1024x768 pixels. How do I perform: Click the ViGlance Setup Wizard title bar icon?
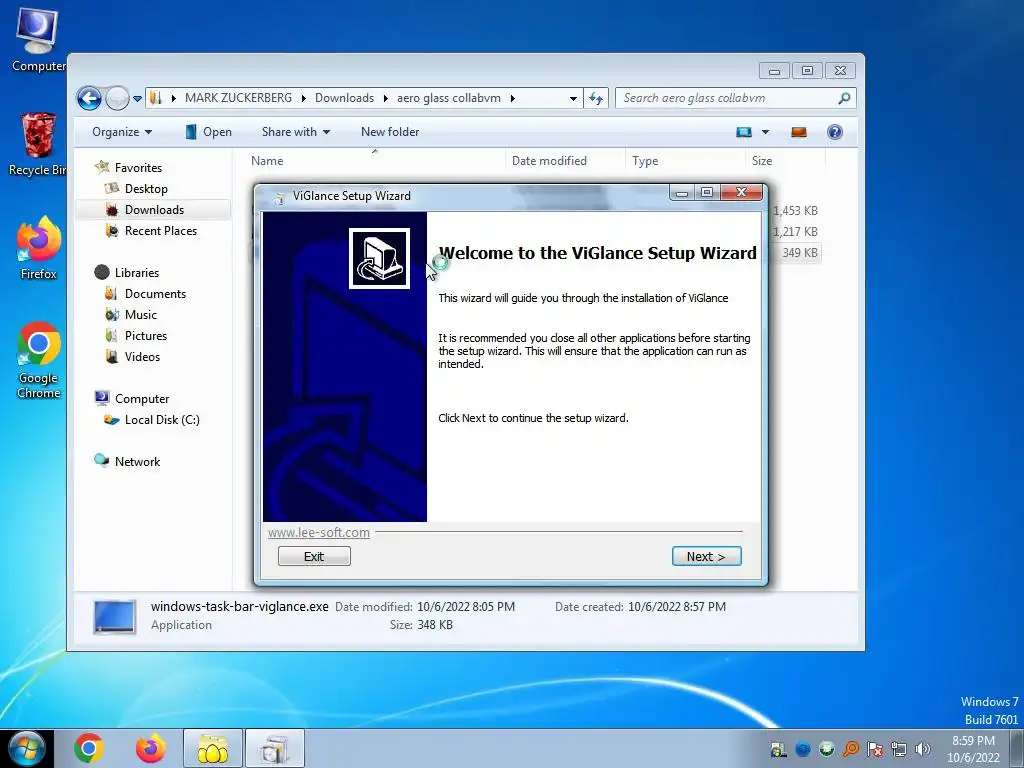280,197
